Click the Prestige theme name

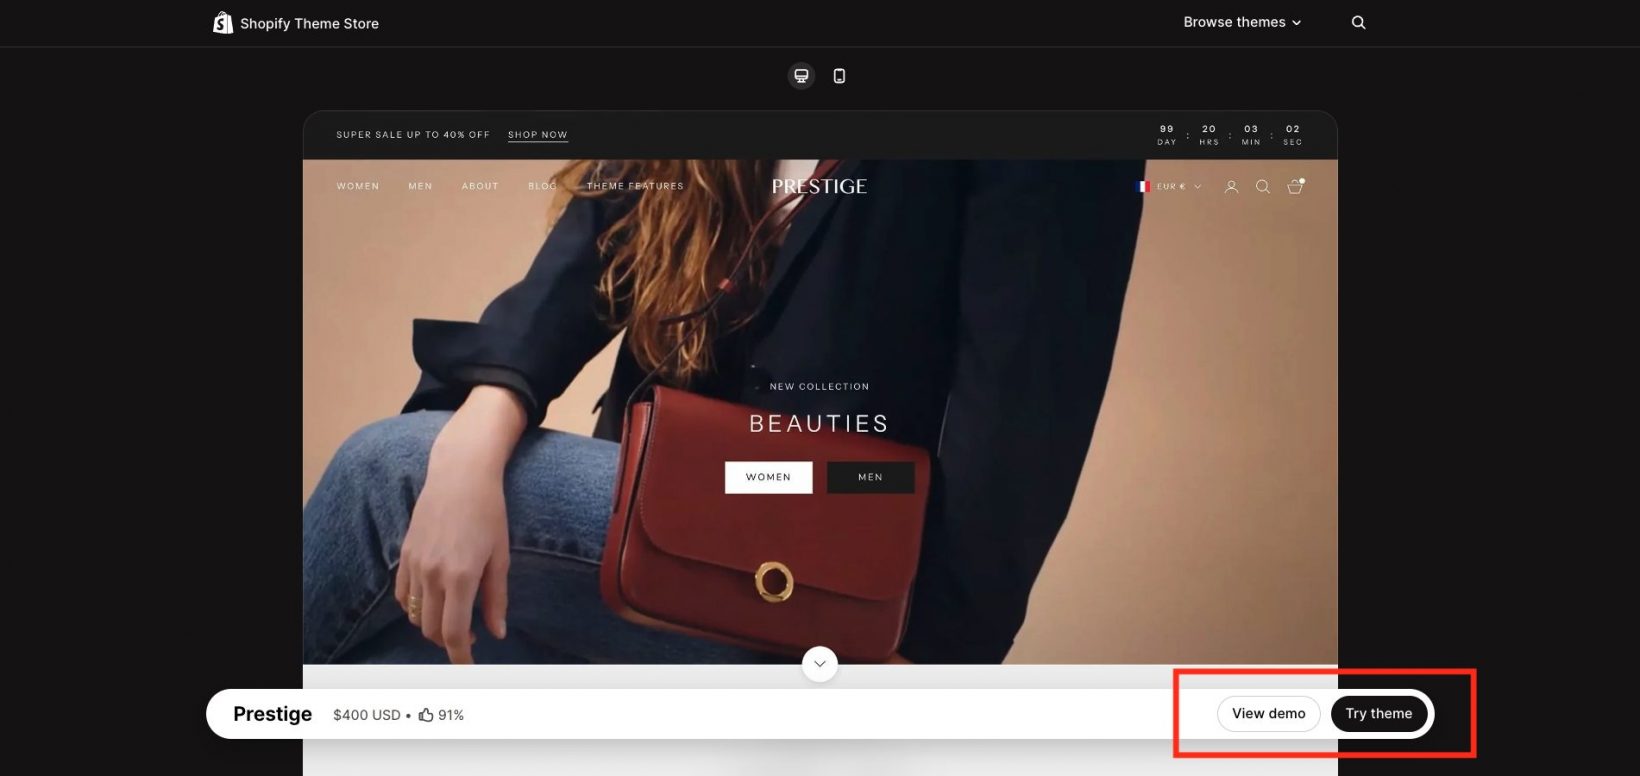point(272,714)
